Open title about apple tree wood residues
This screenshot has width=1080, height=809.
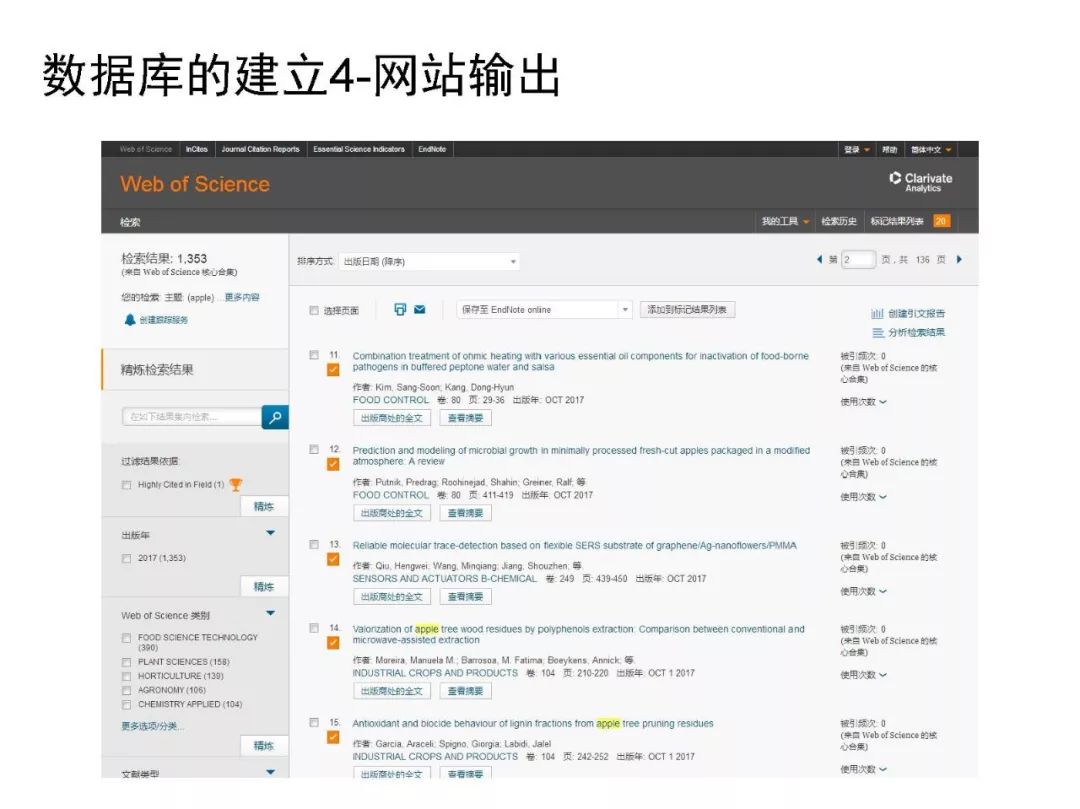[x=579, y=634]
